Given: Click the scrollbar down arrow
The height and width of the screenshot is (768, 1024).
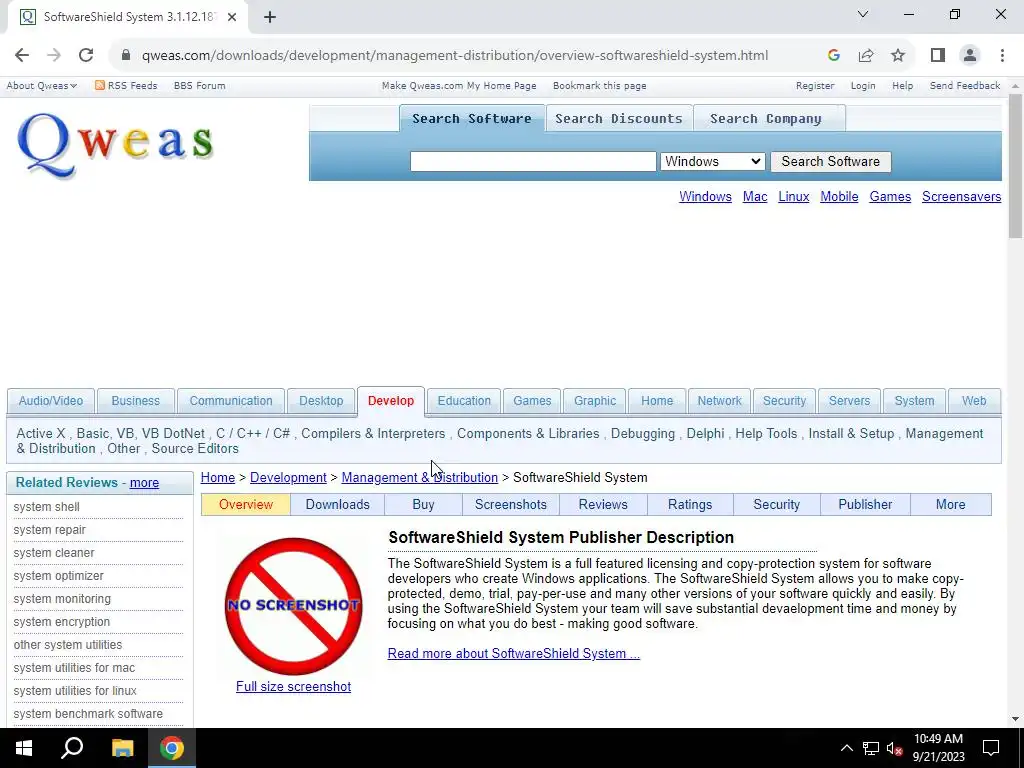Looking at the screenshot, I should tap(1015, 719).
